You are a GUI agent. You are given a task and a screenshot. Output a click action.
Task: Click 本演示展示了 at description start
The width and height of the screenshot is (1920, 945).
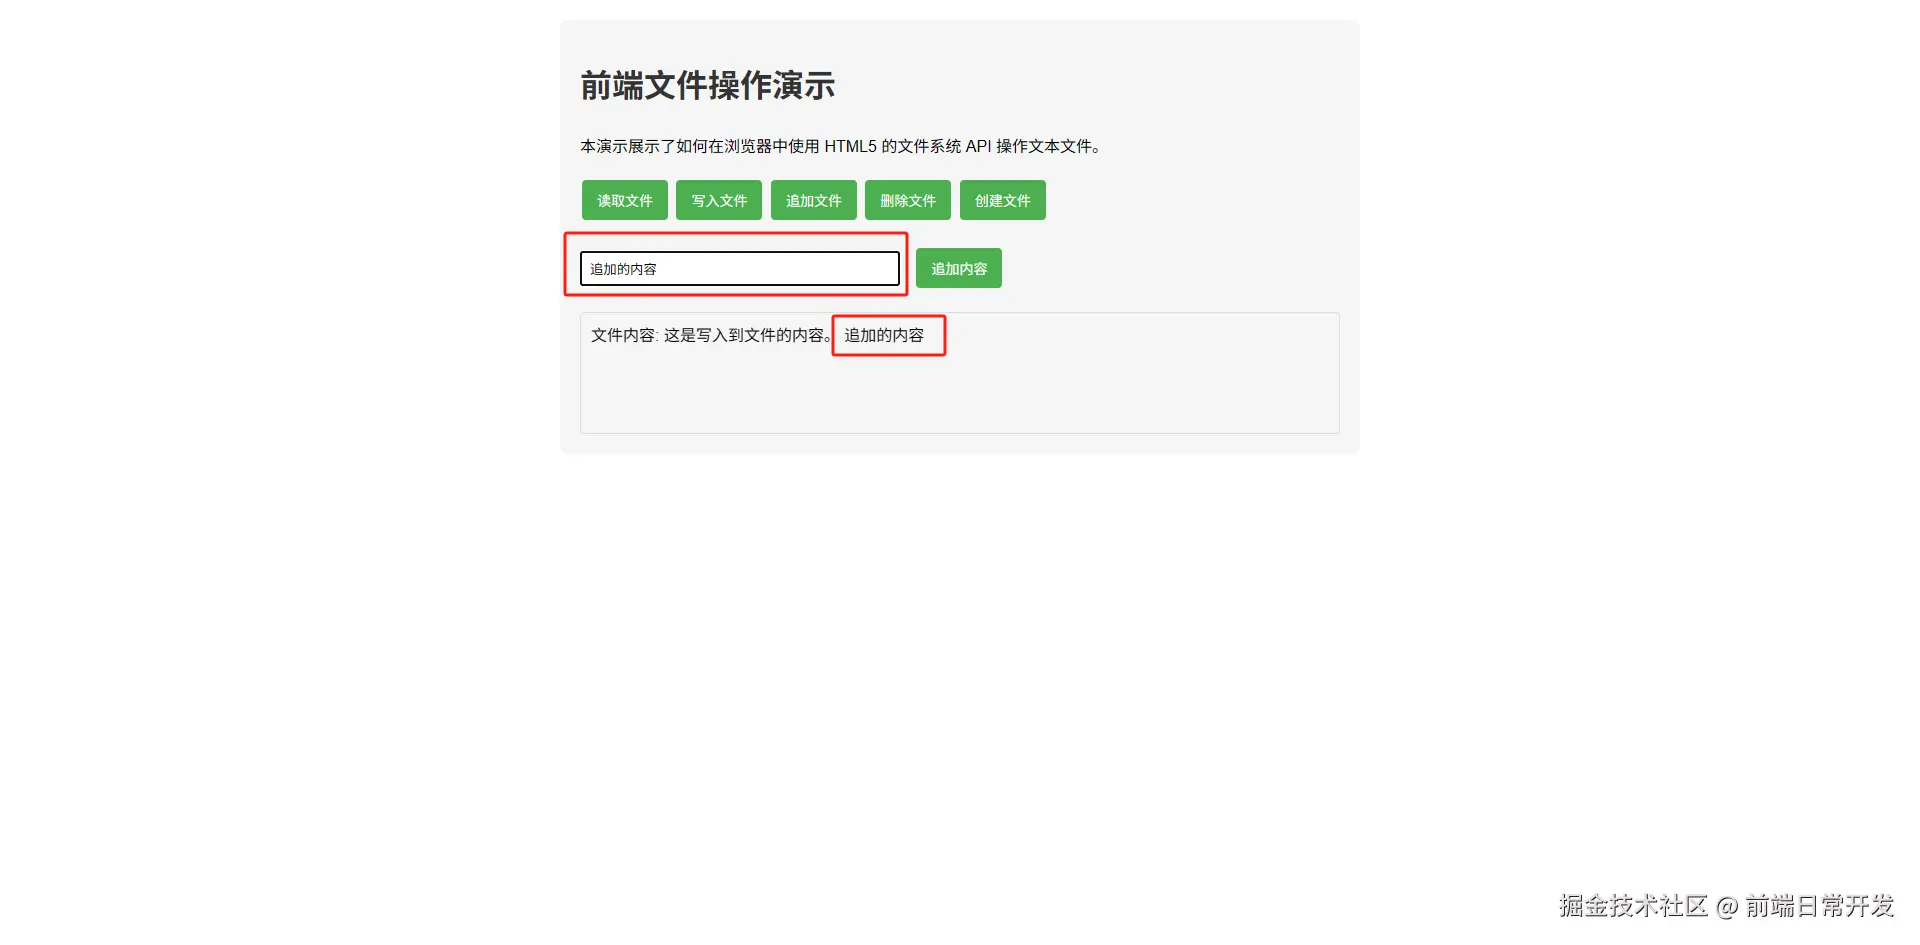click(x=628, y=146)
